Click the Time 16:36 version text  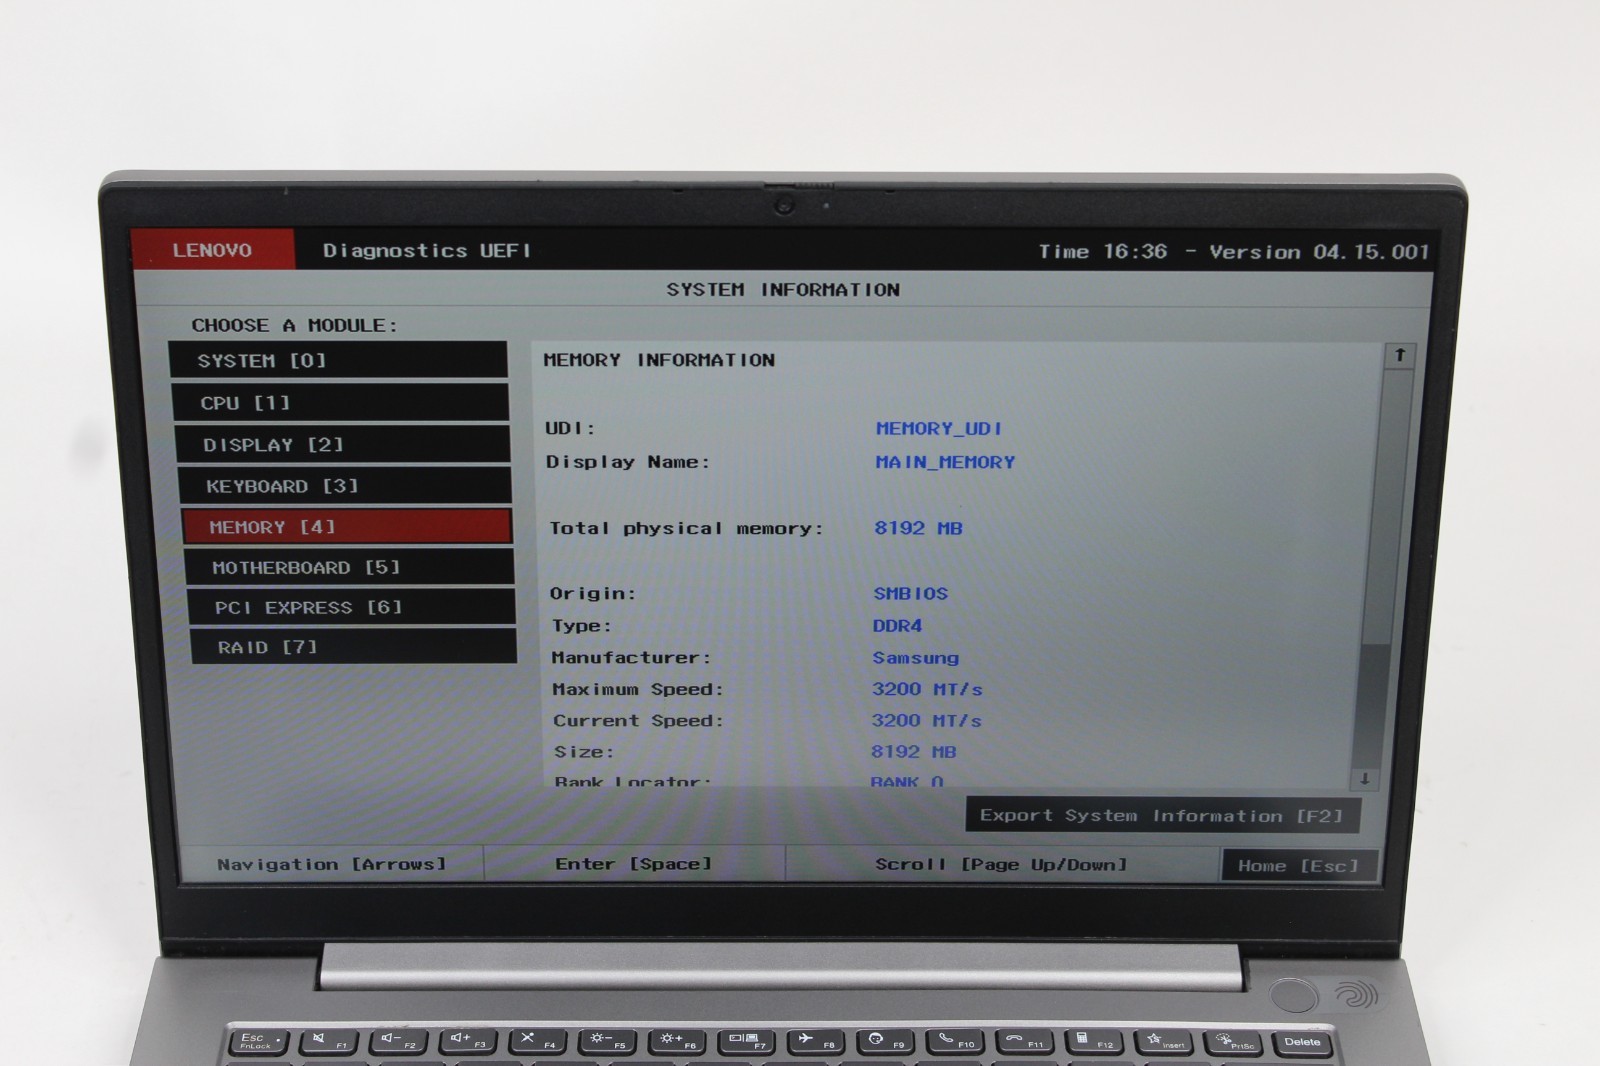(x=1233, y=252)
